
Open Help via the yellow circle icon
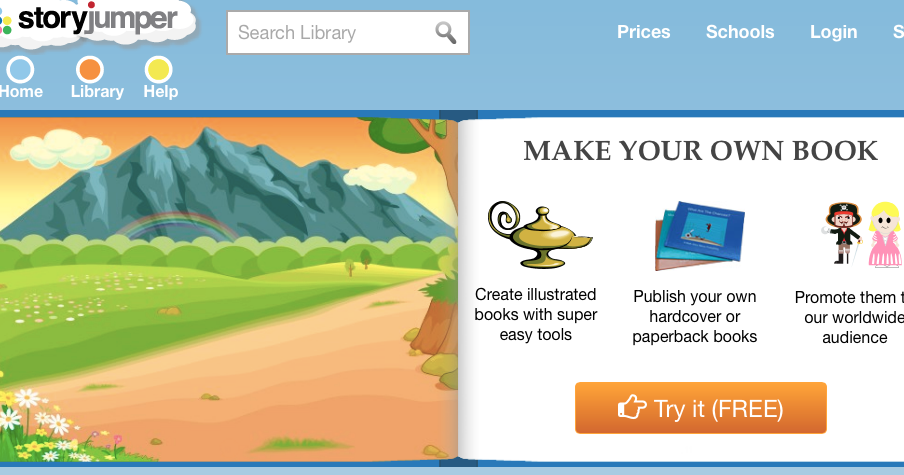[x=158, y=70]
